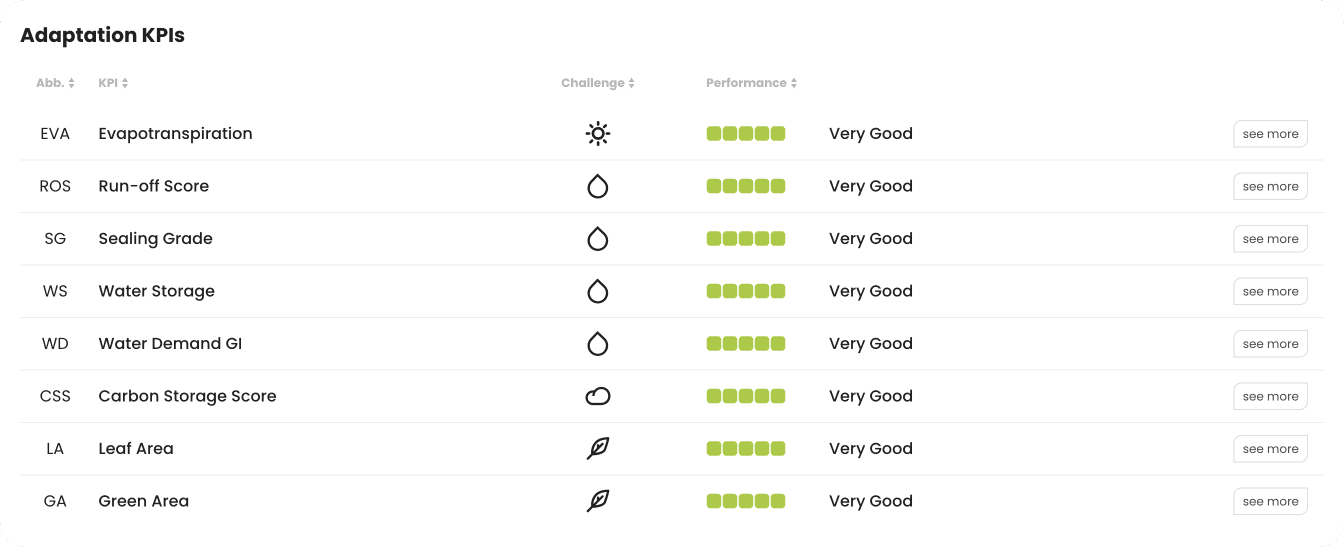Click the water drop icon for Sealing Grade
The image size is (1344, 547).
pos(598,239)
